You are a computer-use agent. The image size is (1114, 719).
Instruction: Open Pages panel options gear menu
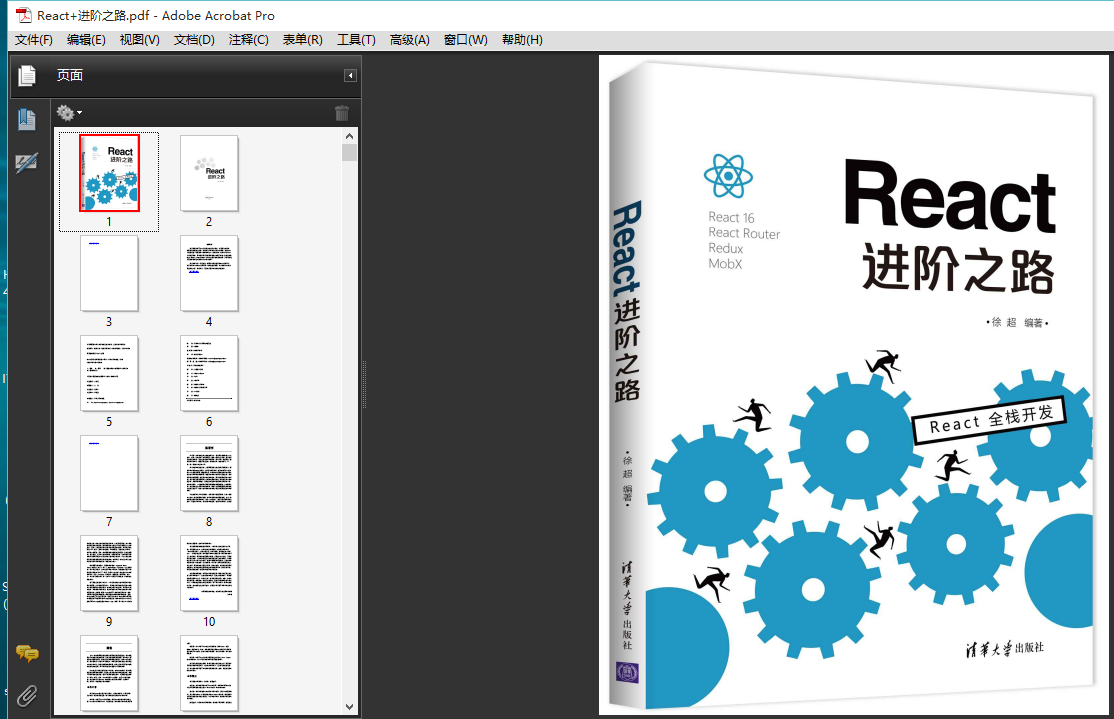click(x=69, y=112)
